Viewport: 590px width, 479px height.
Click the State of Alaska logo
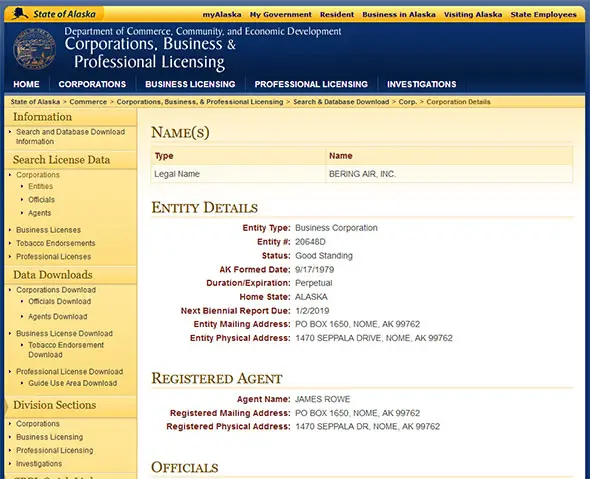coord(53,14)
